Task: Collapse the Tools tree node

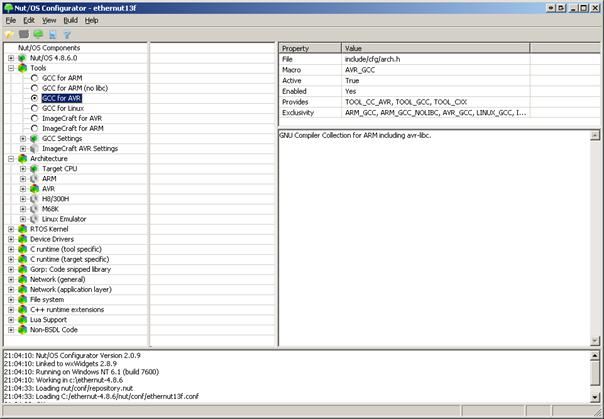Action: [x=11, y=68]
